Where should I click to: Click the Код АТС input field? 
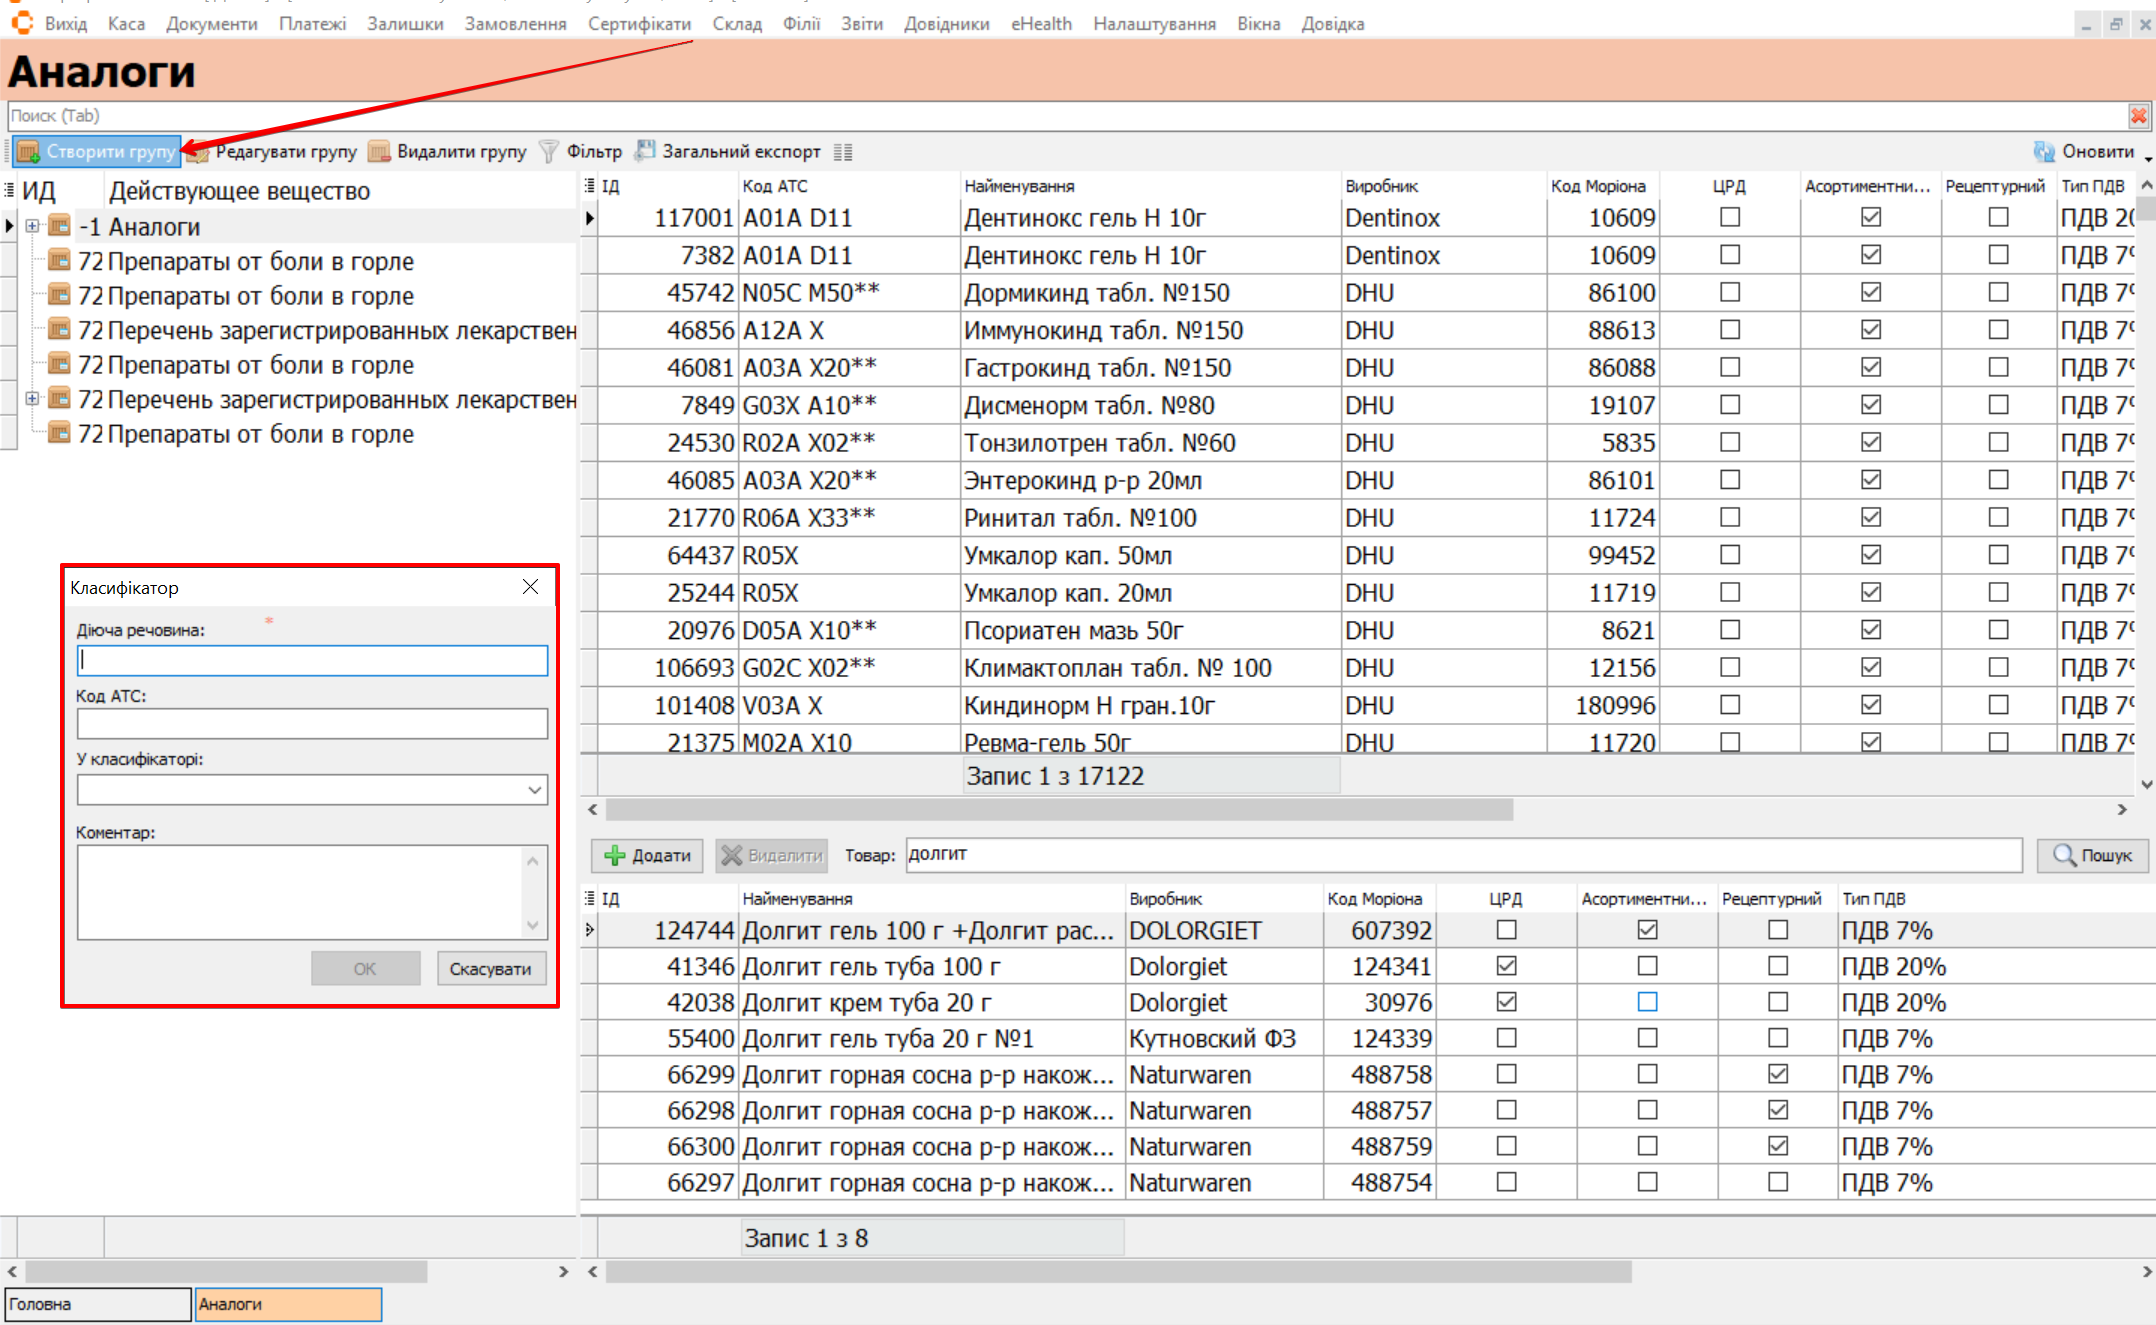click(x=312, y=724)
